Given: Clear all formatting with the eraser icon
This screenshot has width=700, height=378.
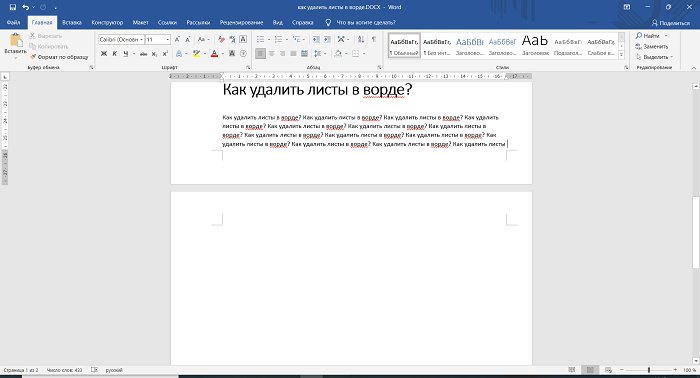Looking at the screenshot, I should [221, 40].
